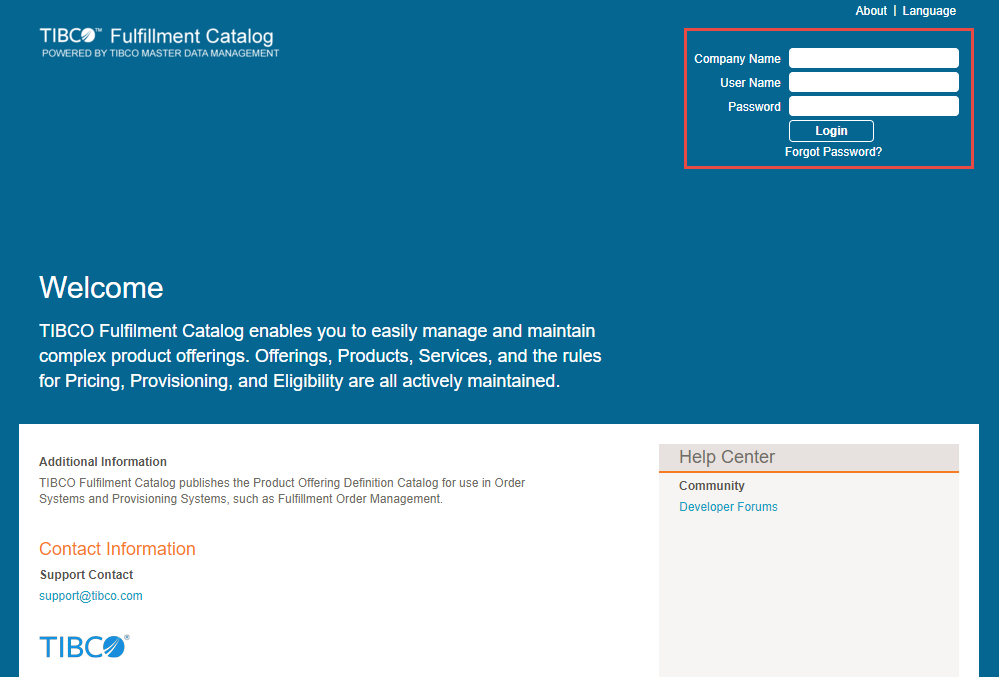
Task: Click the Community label in Help Center
Action: click(712, 486)
